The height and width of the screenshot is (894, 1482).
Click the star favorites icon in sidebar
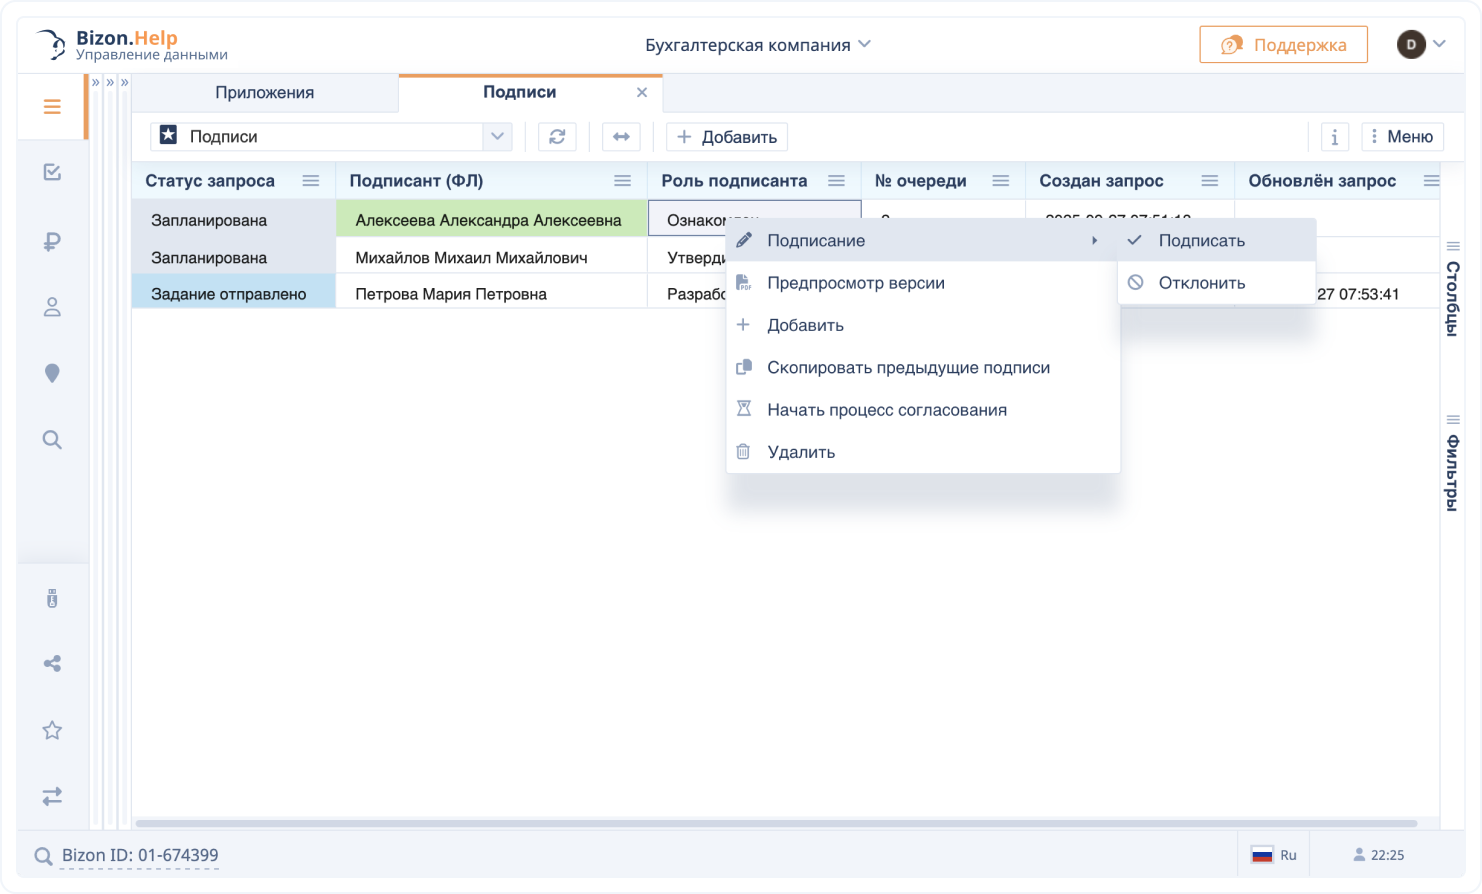[52, 730]
